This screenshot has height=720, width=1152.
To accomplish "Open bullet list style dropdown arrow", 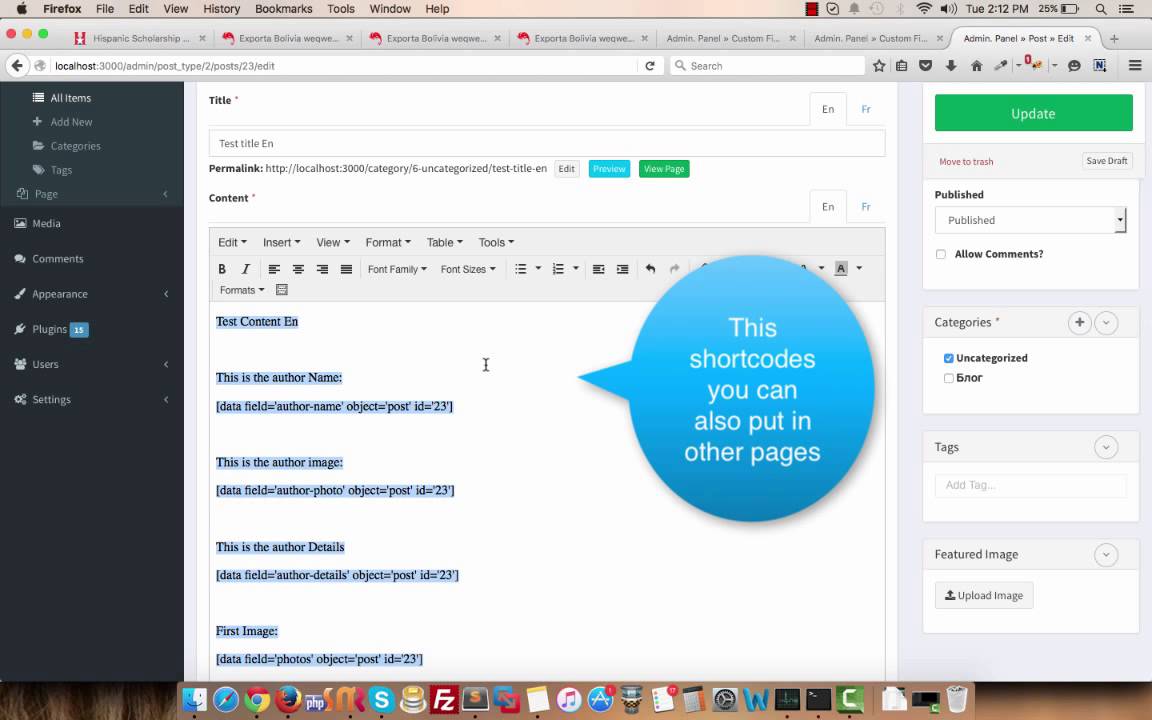I will [538, 269].
